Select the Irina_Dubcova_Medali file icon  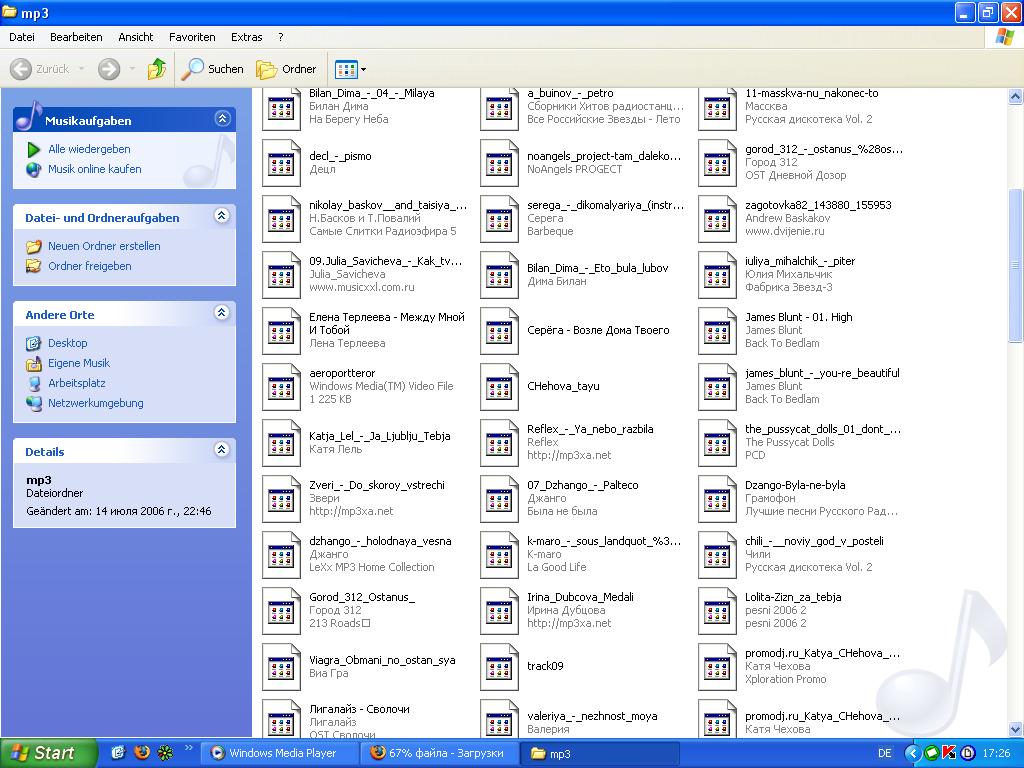pos(500,611)
